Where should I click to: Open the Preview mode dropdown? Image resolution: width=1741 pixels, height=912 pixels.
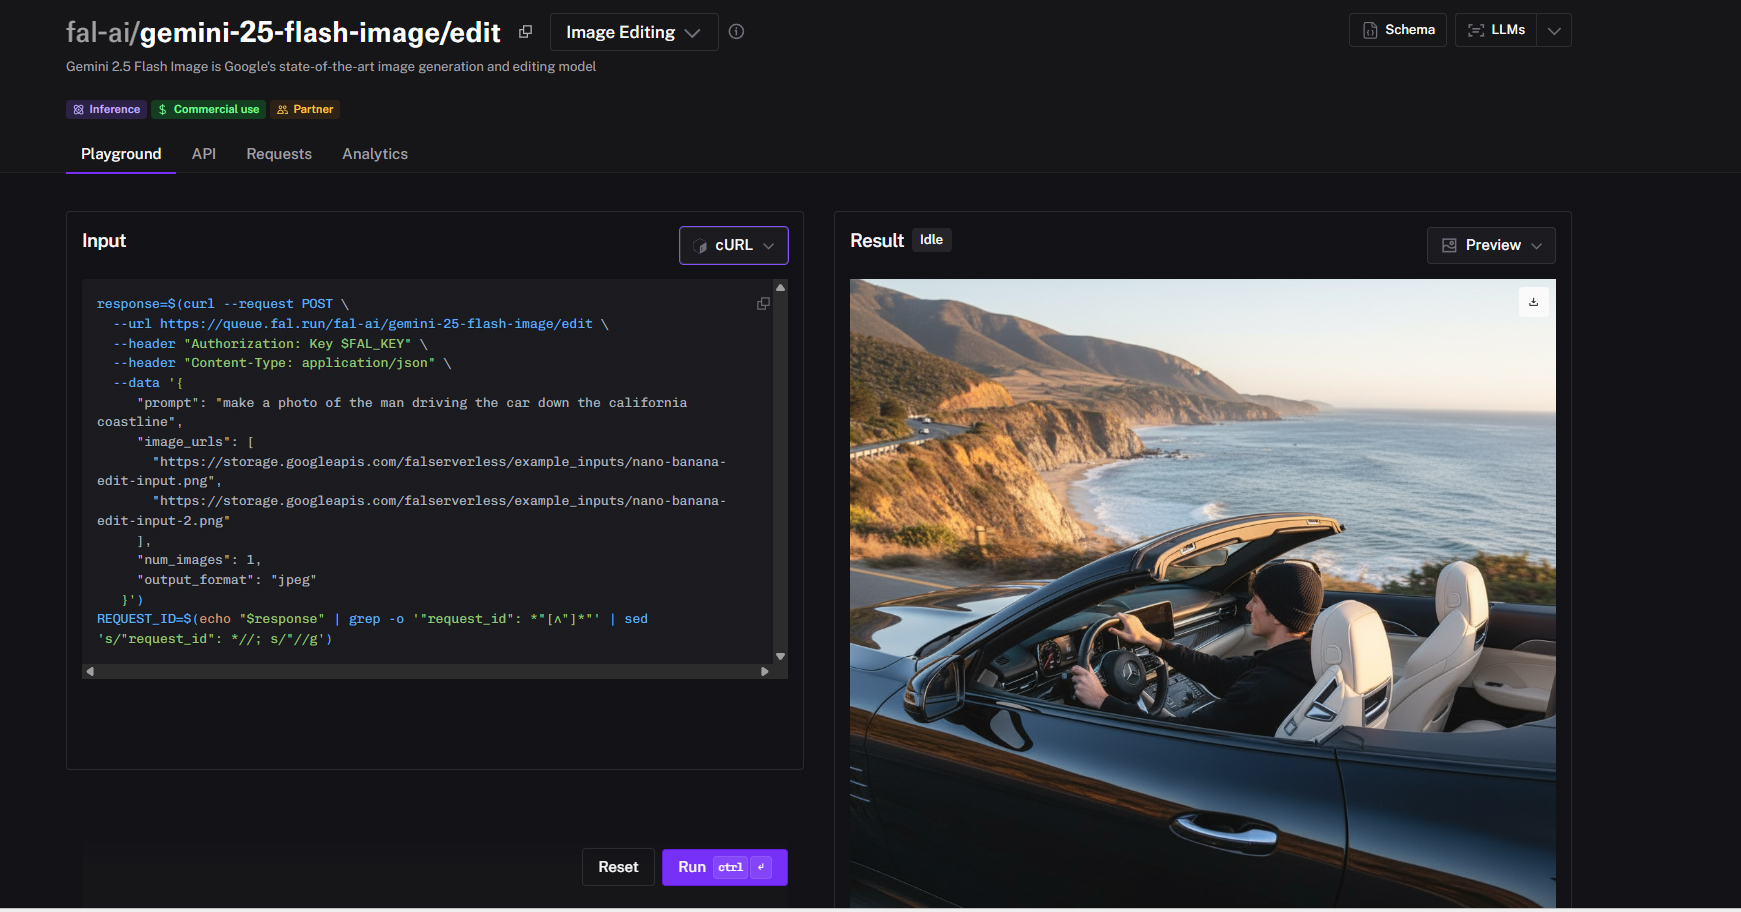[x=1490, y=245]
